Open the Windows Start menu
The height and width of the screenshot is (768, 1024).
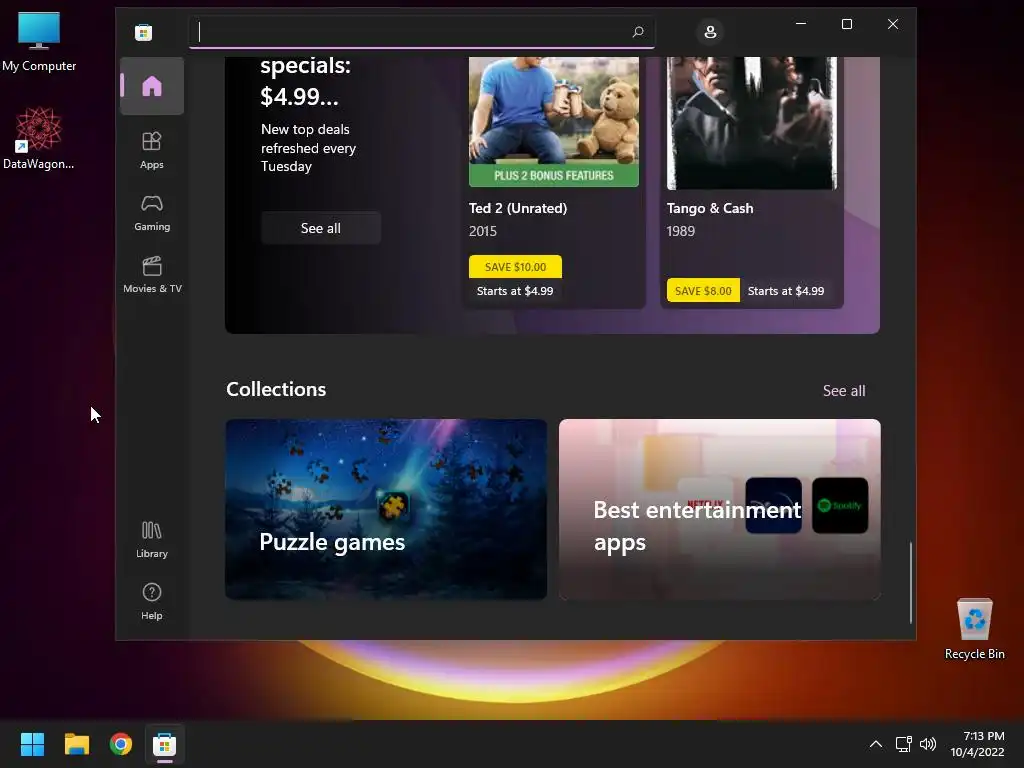click(x=32, y=744)
